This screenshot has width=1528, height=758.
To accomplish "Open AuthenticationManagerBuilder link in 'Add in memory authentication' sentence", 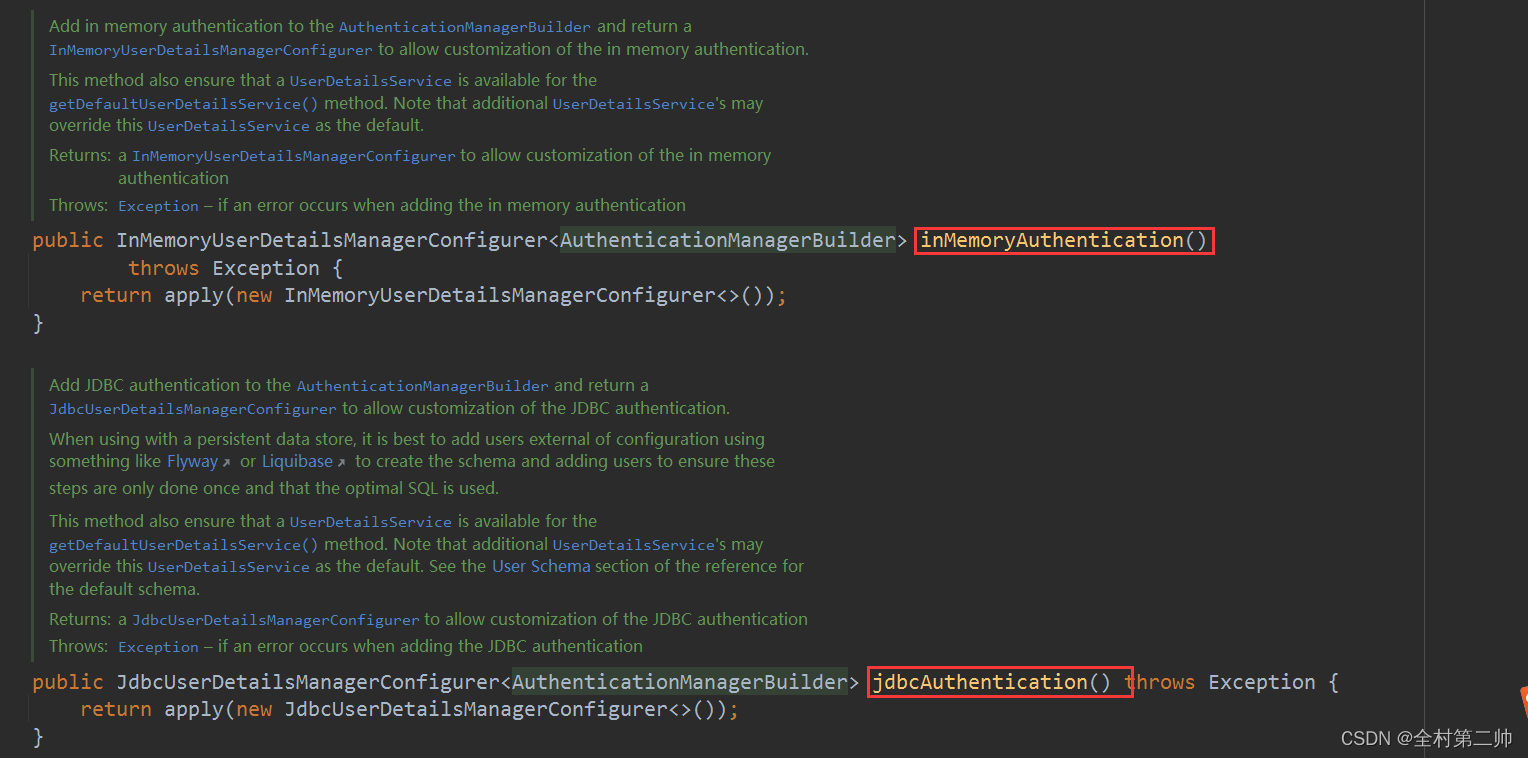I will coord(465,27).
